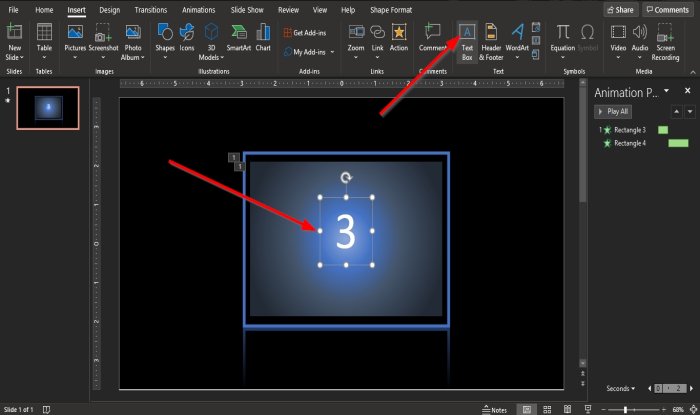Expand the Photo Album dropdown arrow
Image resolution: width=700 pixels, height=415 pixels.
pos(142,58)
